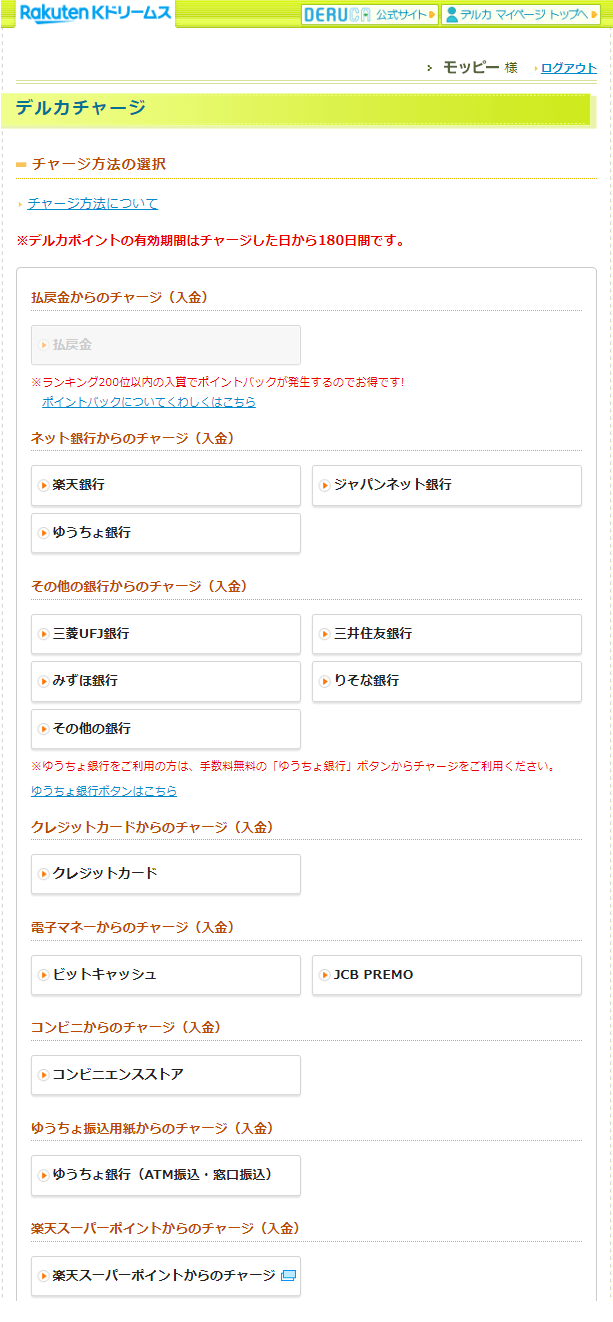Select ゆうちょ銀行 under net bank charge
Image resolution: width=613 pixels, height=1322 pixels.
[166, 533]
